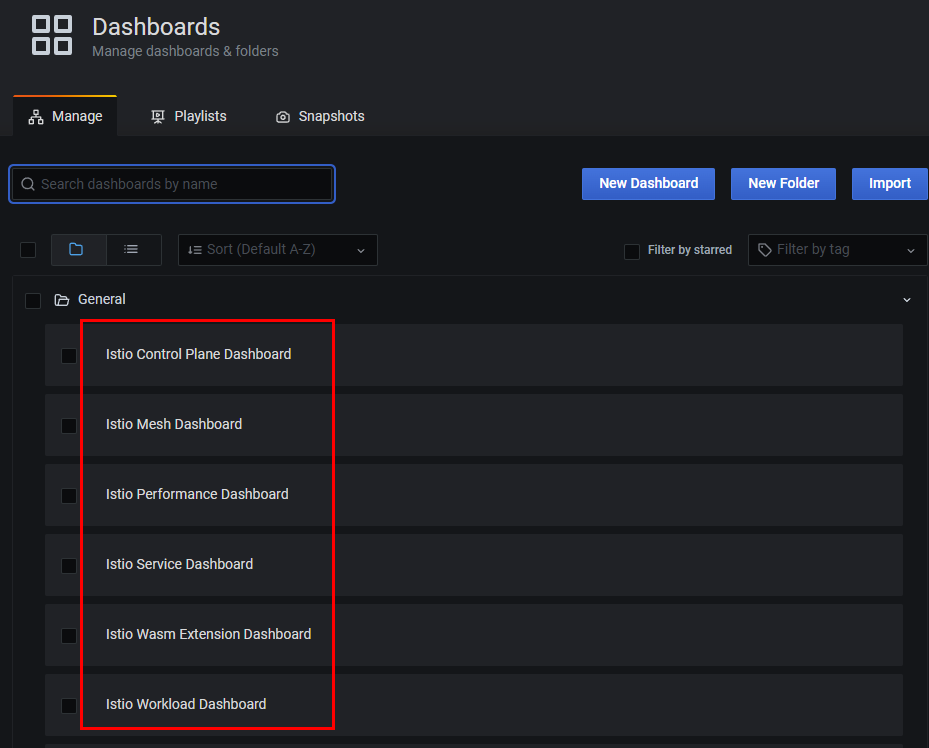Click the New Folder button
This screenshot has height=748, width=929.
tap(783, 184)
